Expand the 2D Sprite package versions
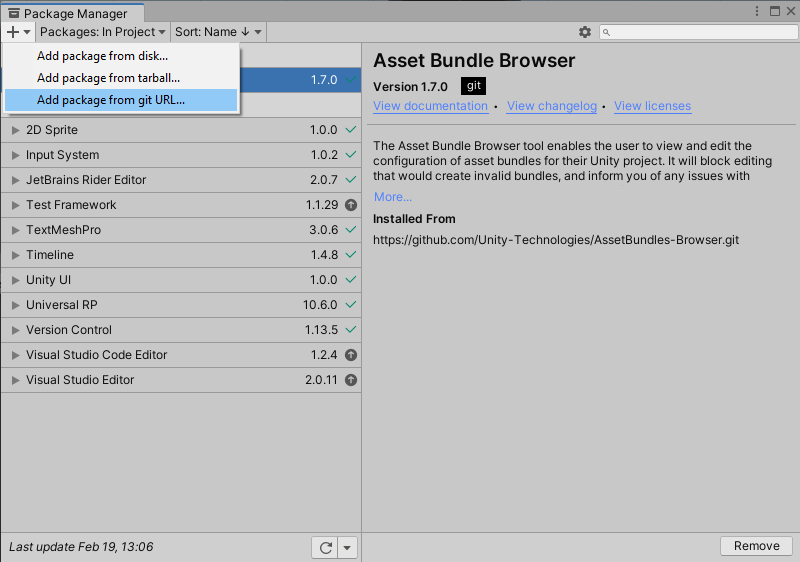Image resolution: width=800 pixels, height=562 pixels. click(x=16, y=130)
